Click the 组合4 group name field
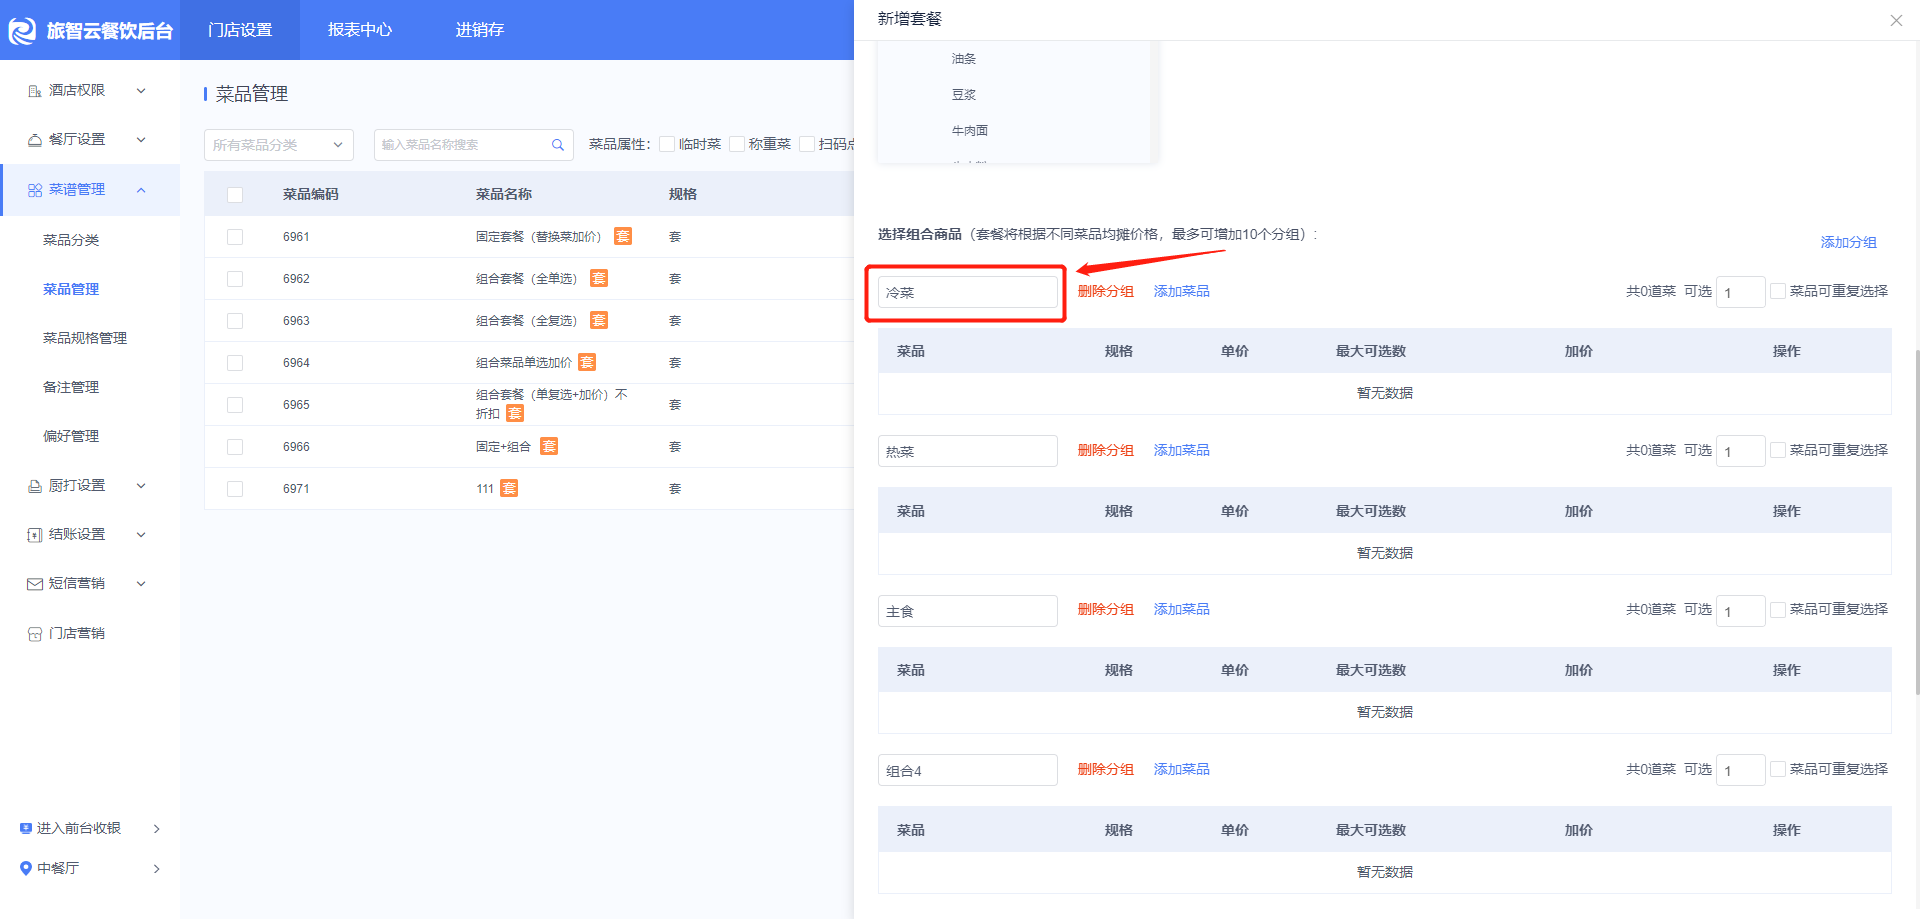 point(967,770)
